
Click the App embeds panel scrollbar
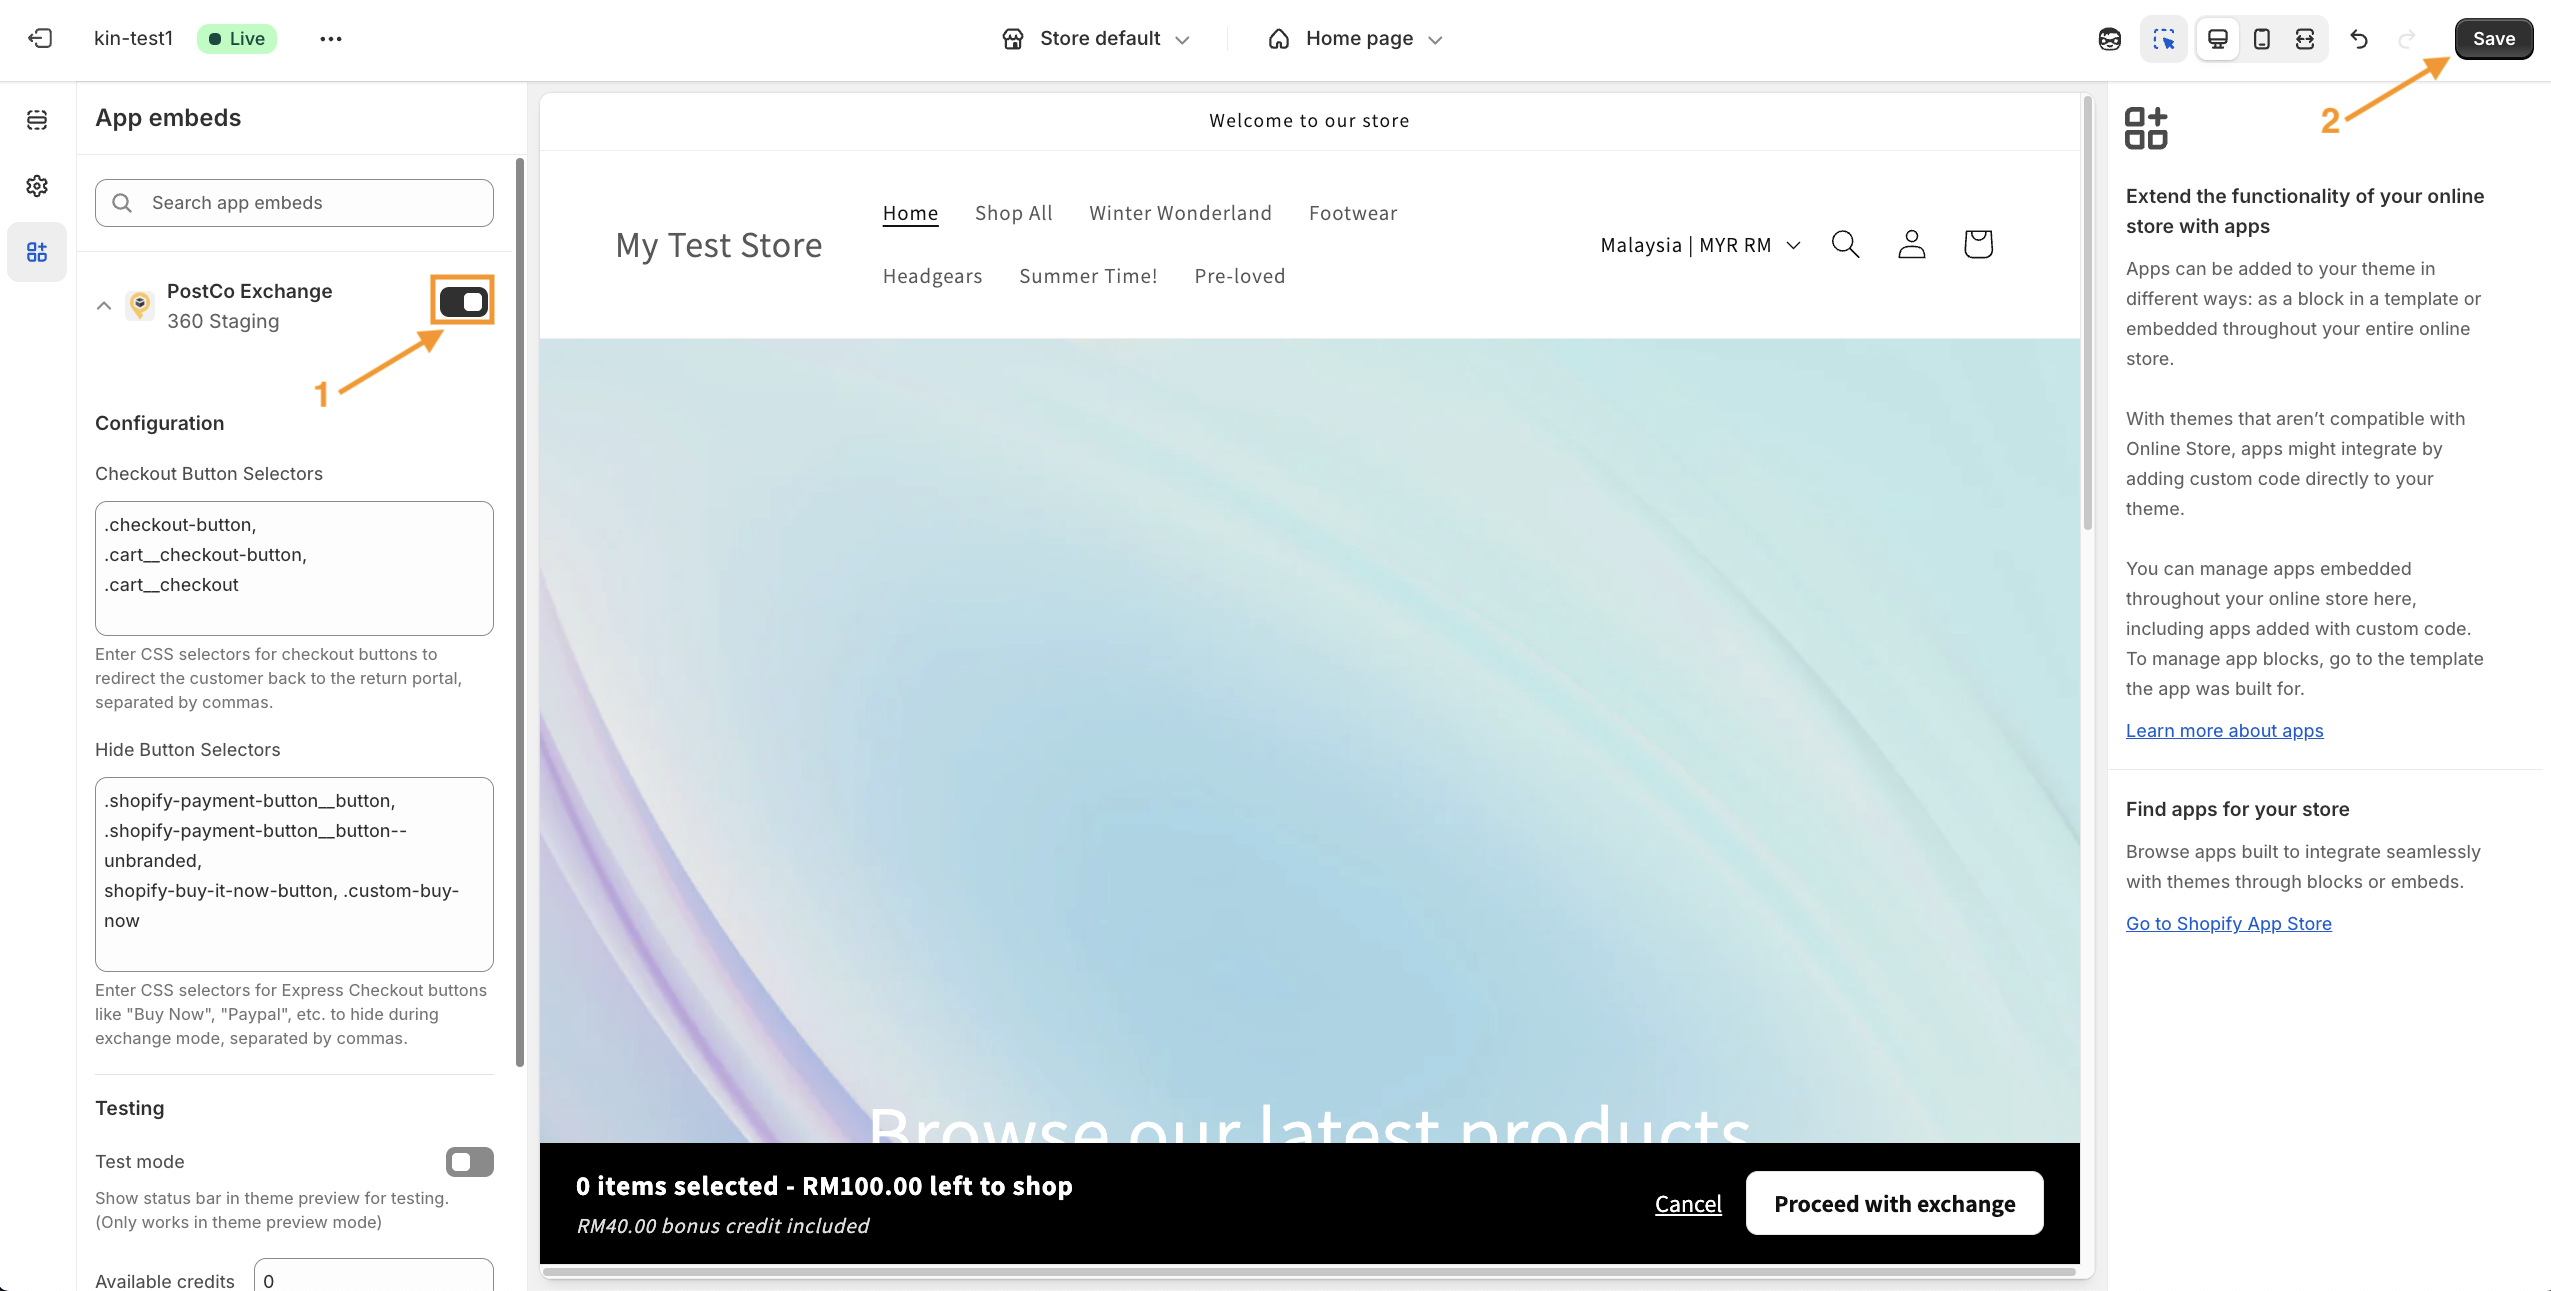point(519,612)
